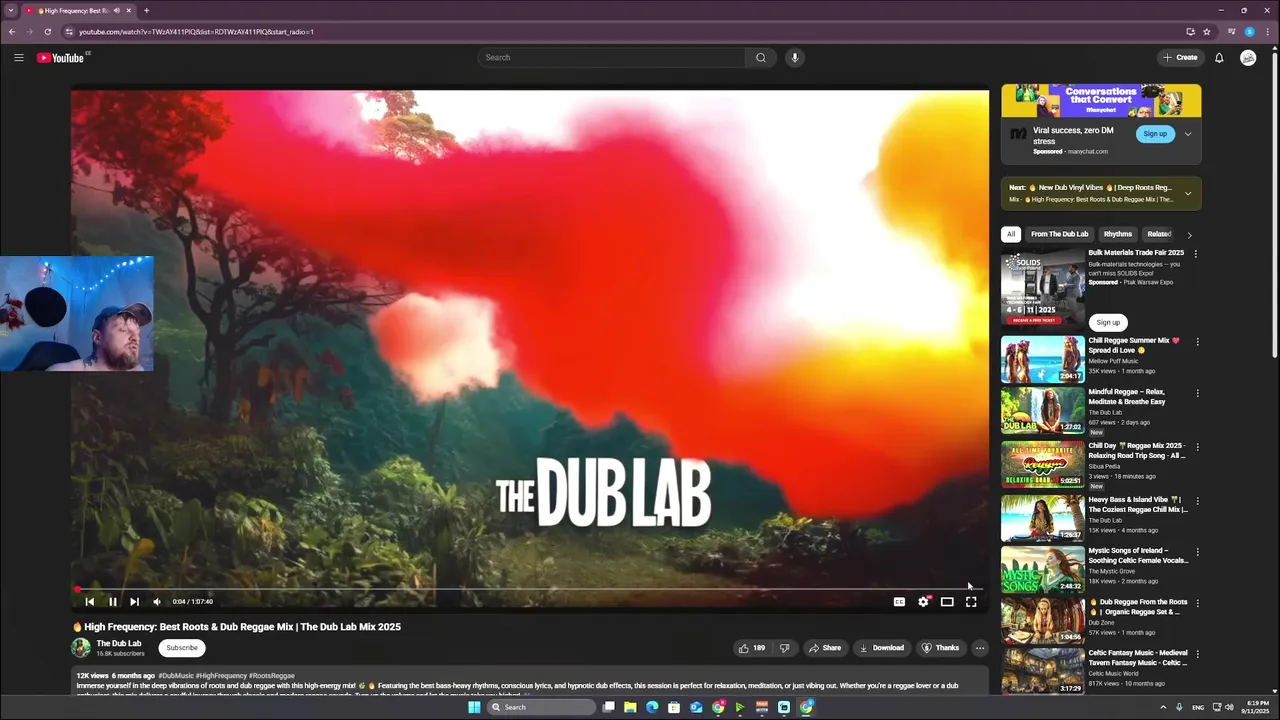Skip to the previous video

click(89, 602)
